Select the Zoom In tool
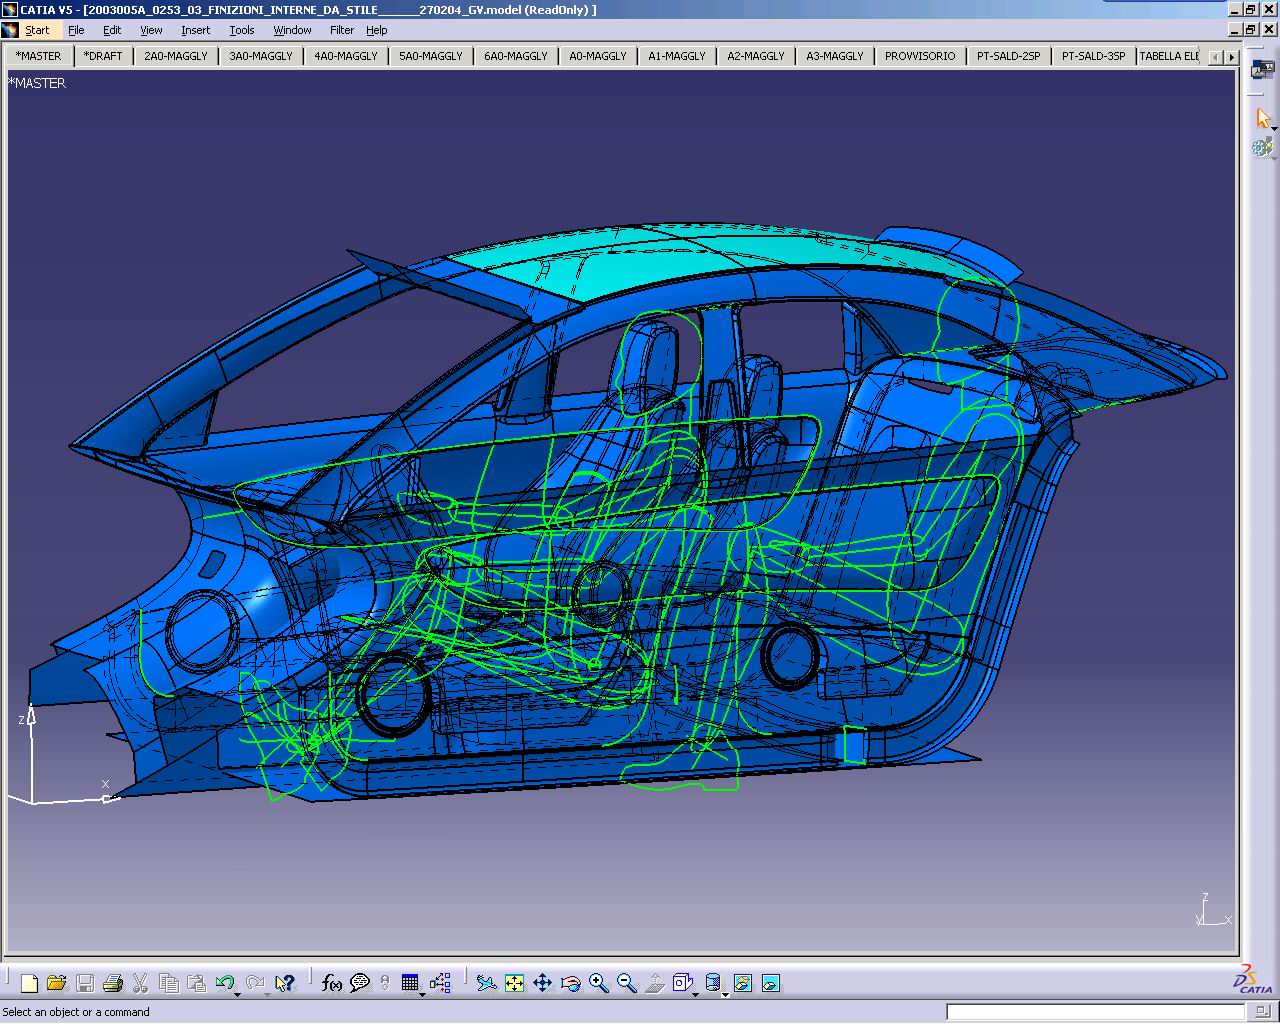This screenshot has height=1024, width=1280. [598, 983]
